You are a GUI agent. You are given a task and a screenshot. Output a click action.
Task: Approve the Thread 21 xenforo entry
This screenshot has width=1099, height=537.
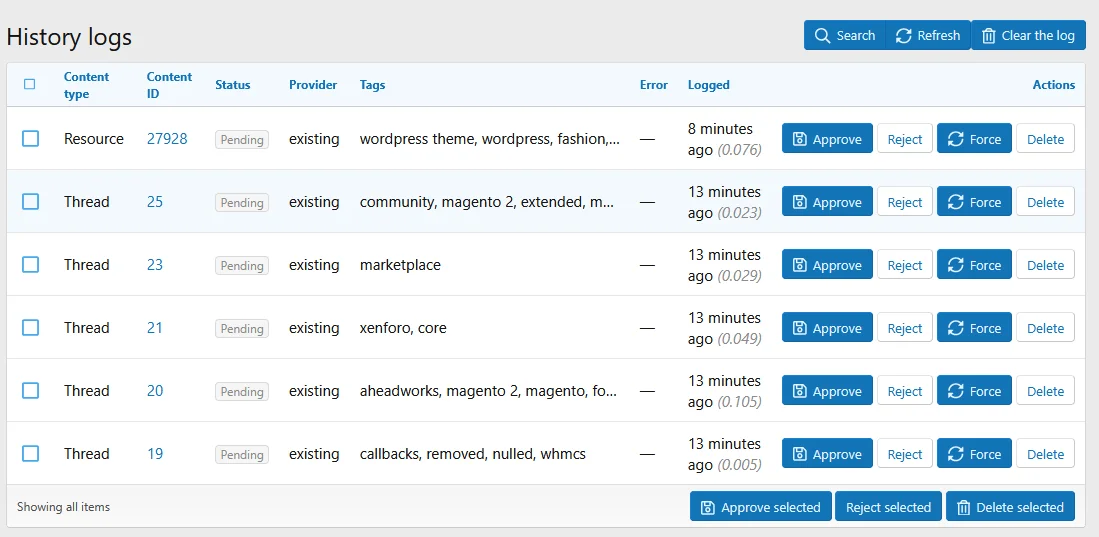click(827, 328)
